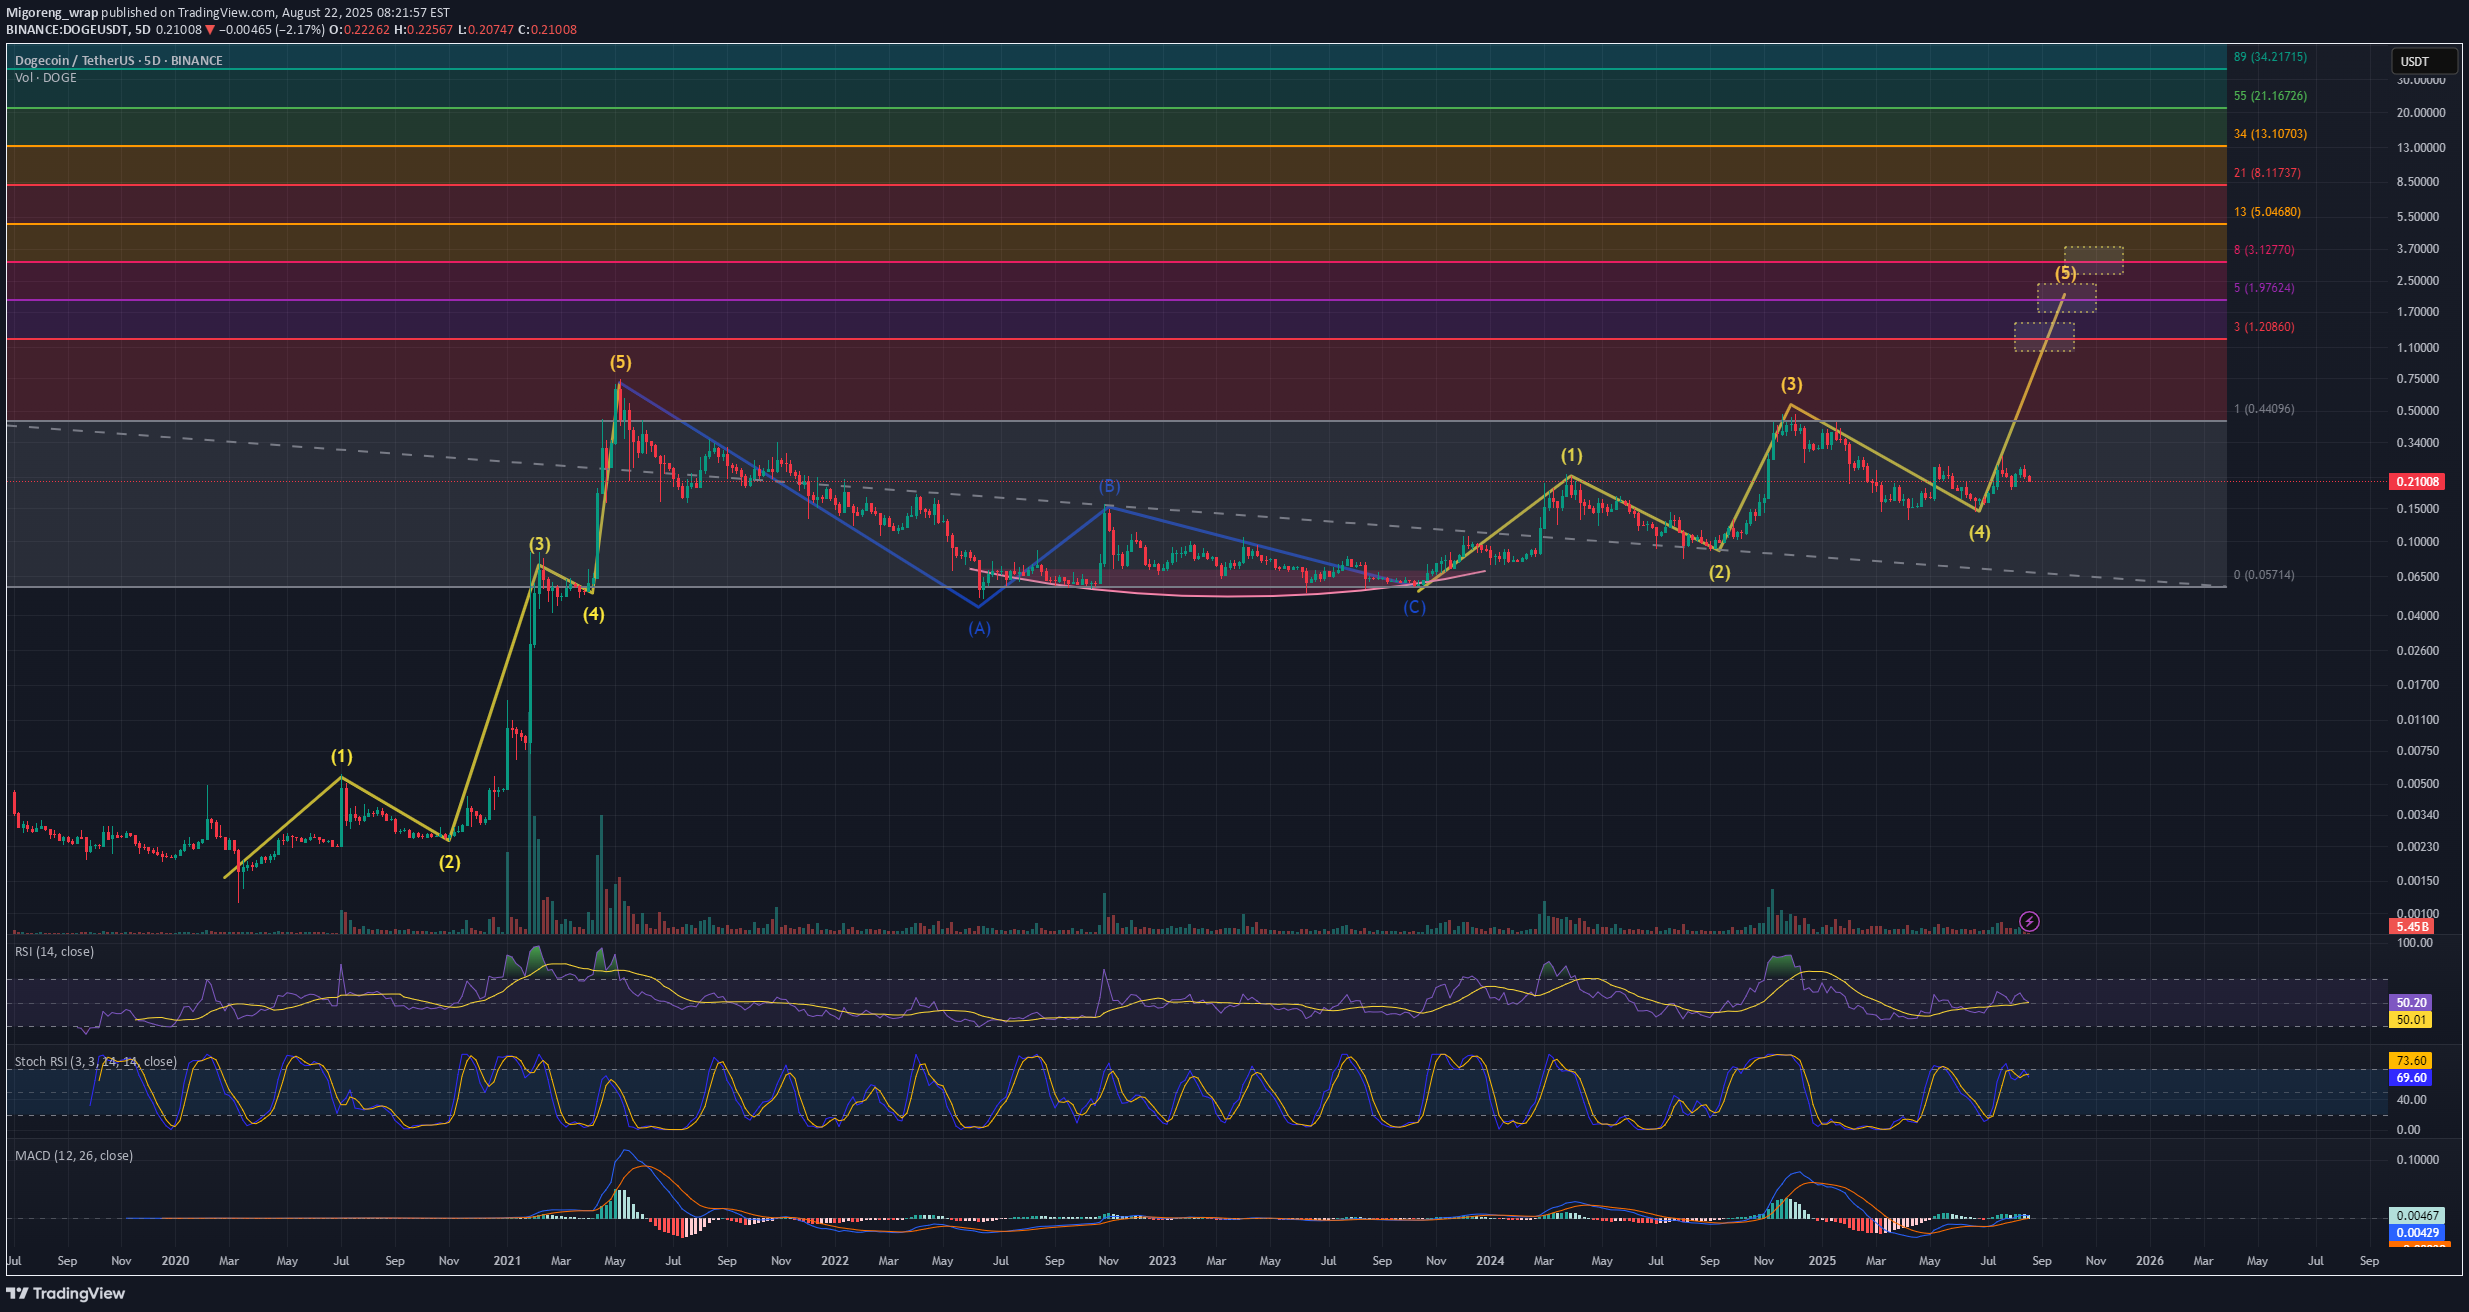Select the Fibonacci level 8 (3.12770)
2469x1312 pixels.
[2264, 250]
